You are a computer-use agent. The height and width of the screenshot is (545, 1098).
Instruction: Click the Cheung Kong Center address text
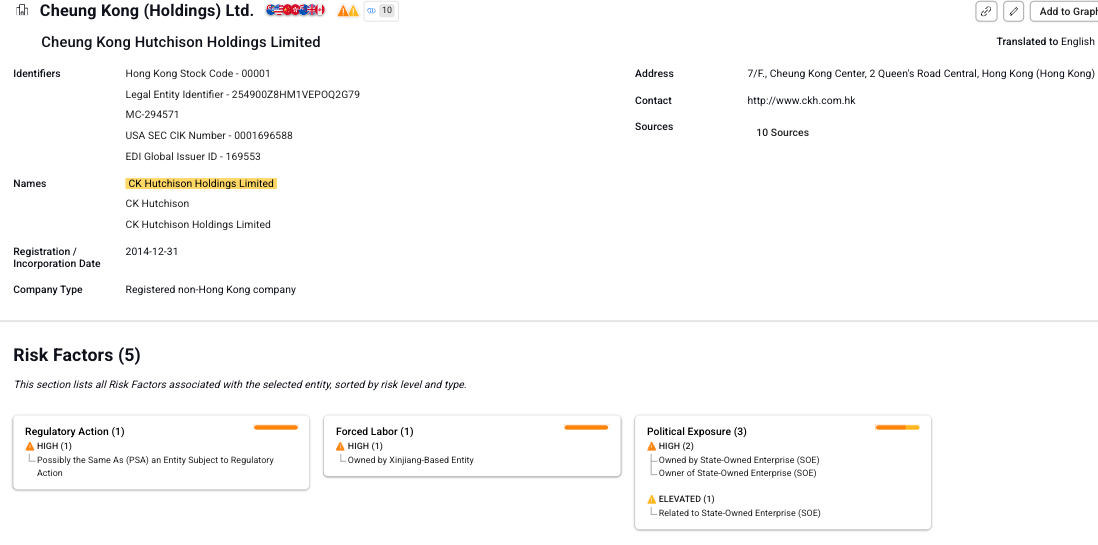click(x=921, y=74)
